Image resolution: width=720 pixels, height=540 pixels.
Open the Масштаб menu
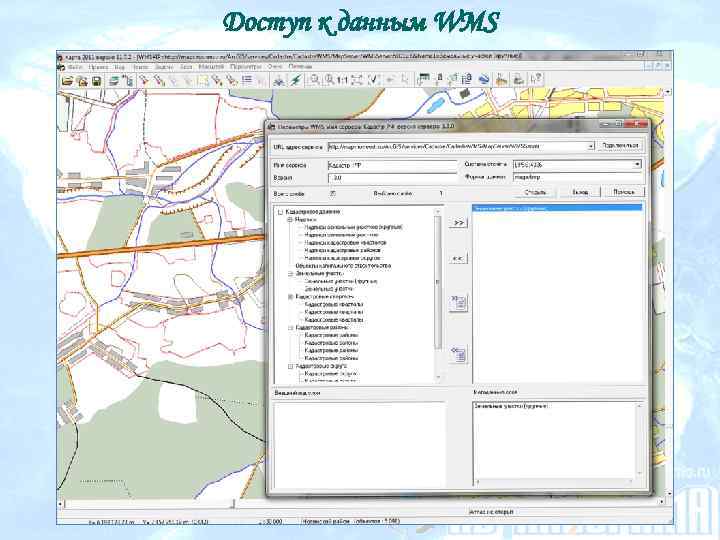[x=211, y=67]
